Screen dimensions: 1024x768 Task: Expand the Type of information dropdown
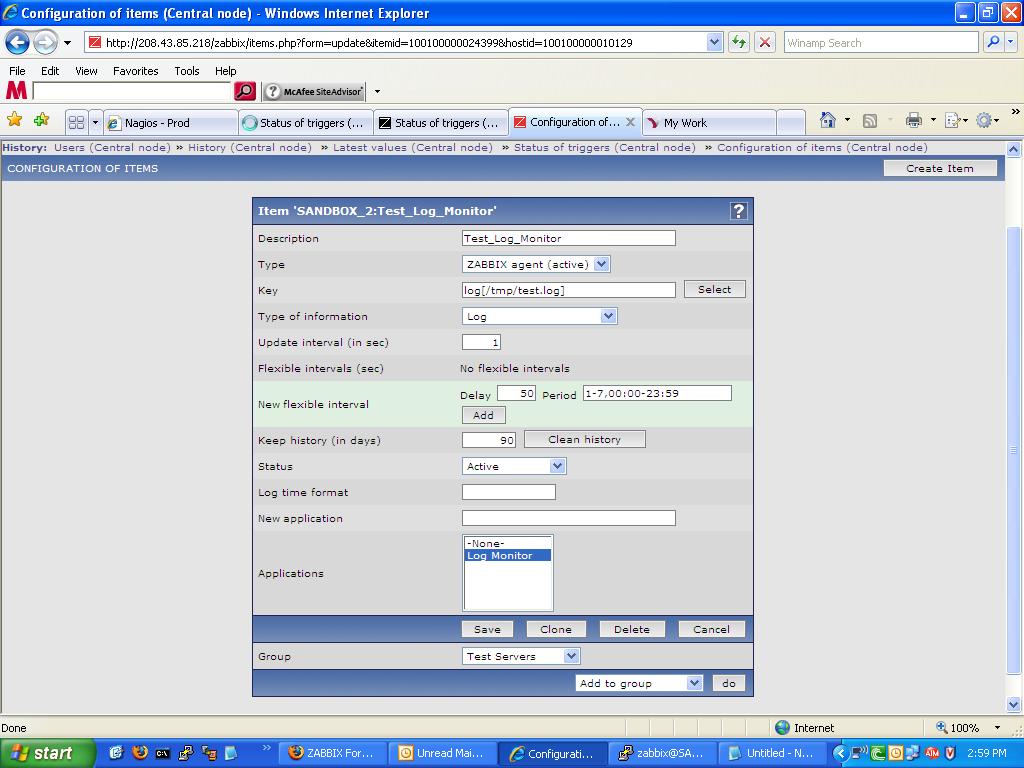click(609, 316)
